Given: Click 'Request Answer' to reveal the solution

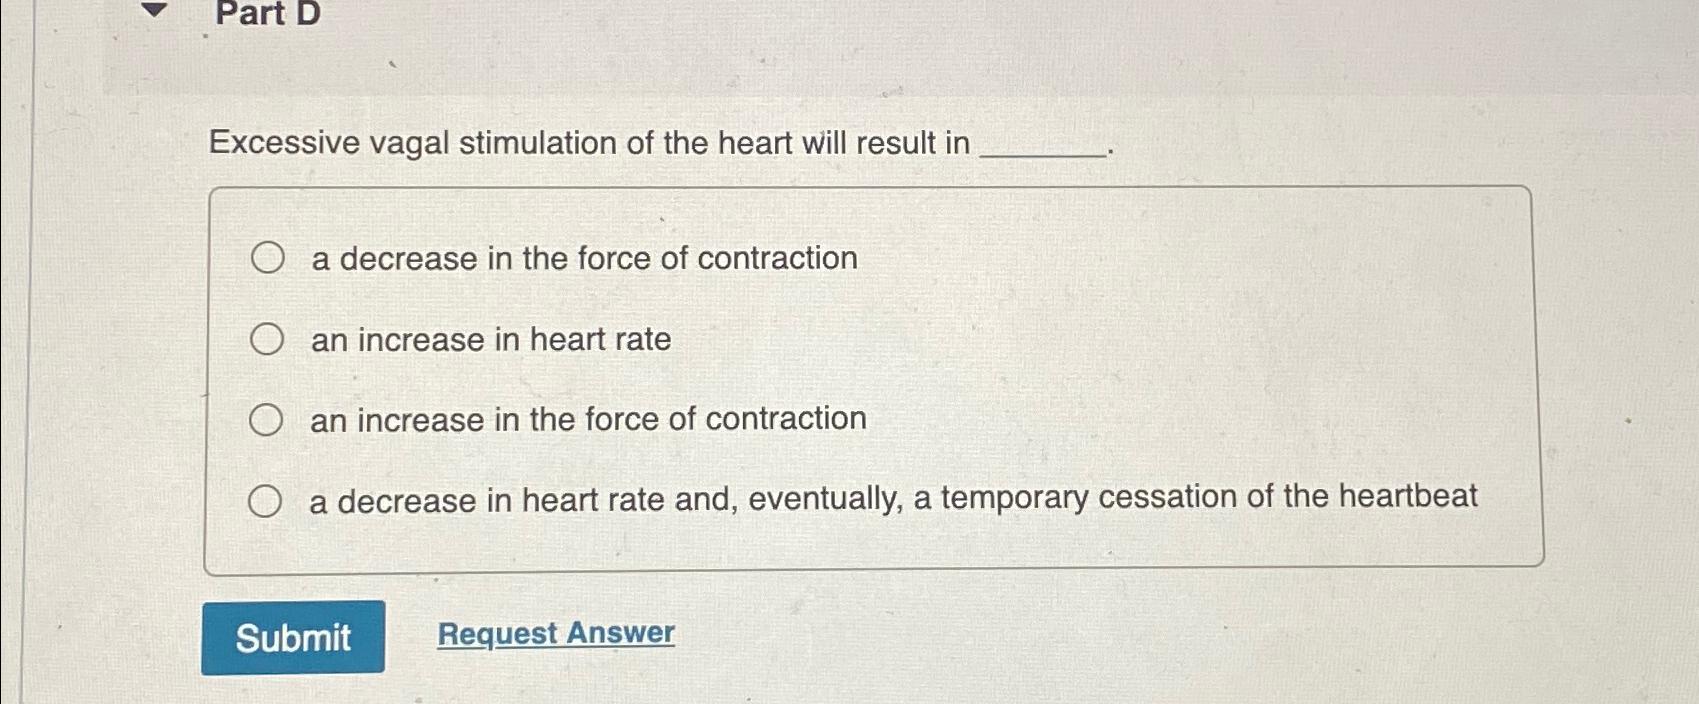Looking at the screenshot, I should (553, 634).
